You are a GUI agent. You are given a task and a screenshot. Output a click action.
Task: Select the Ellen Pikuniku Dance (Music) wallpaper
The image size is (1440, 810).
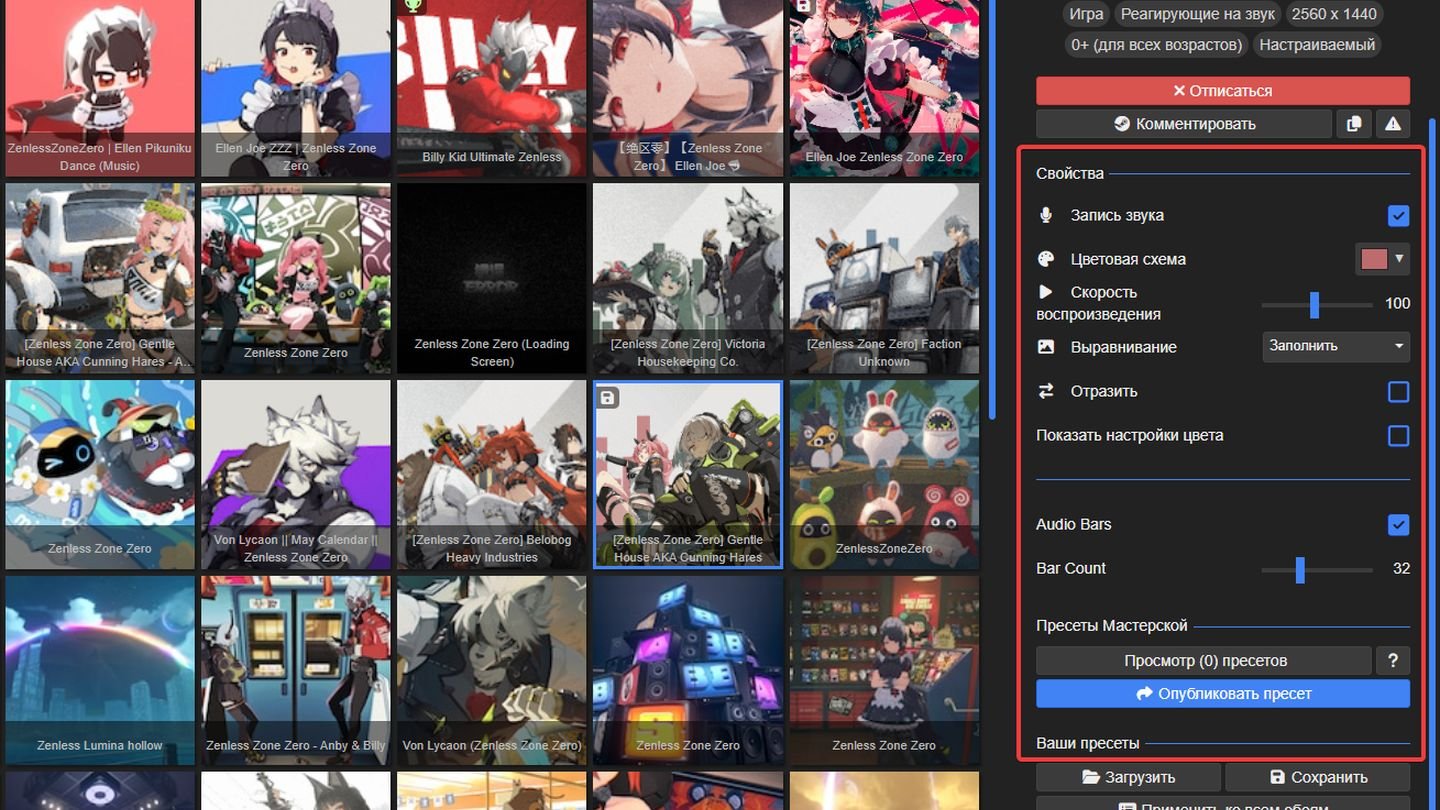coord(99,88)
